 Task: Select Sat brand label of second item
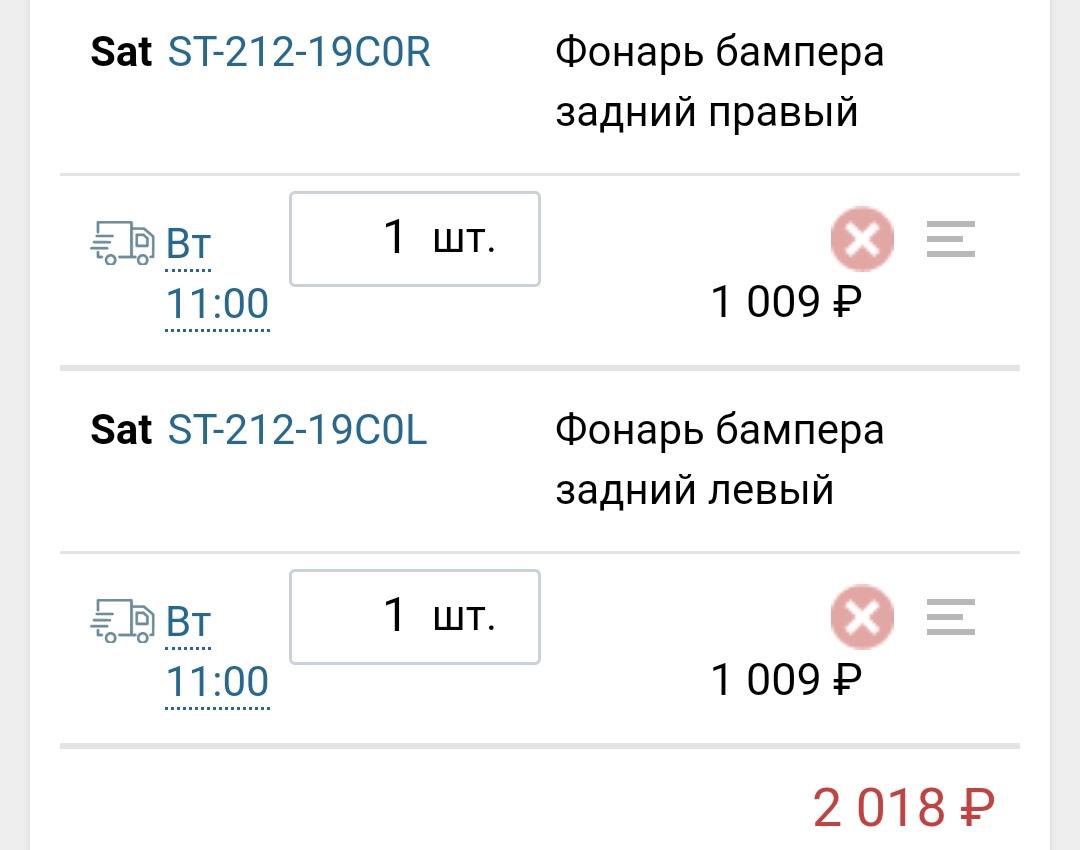pos(121,430)
